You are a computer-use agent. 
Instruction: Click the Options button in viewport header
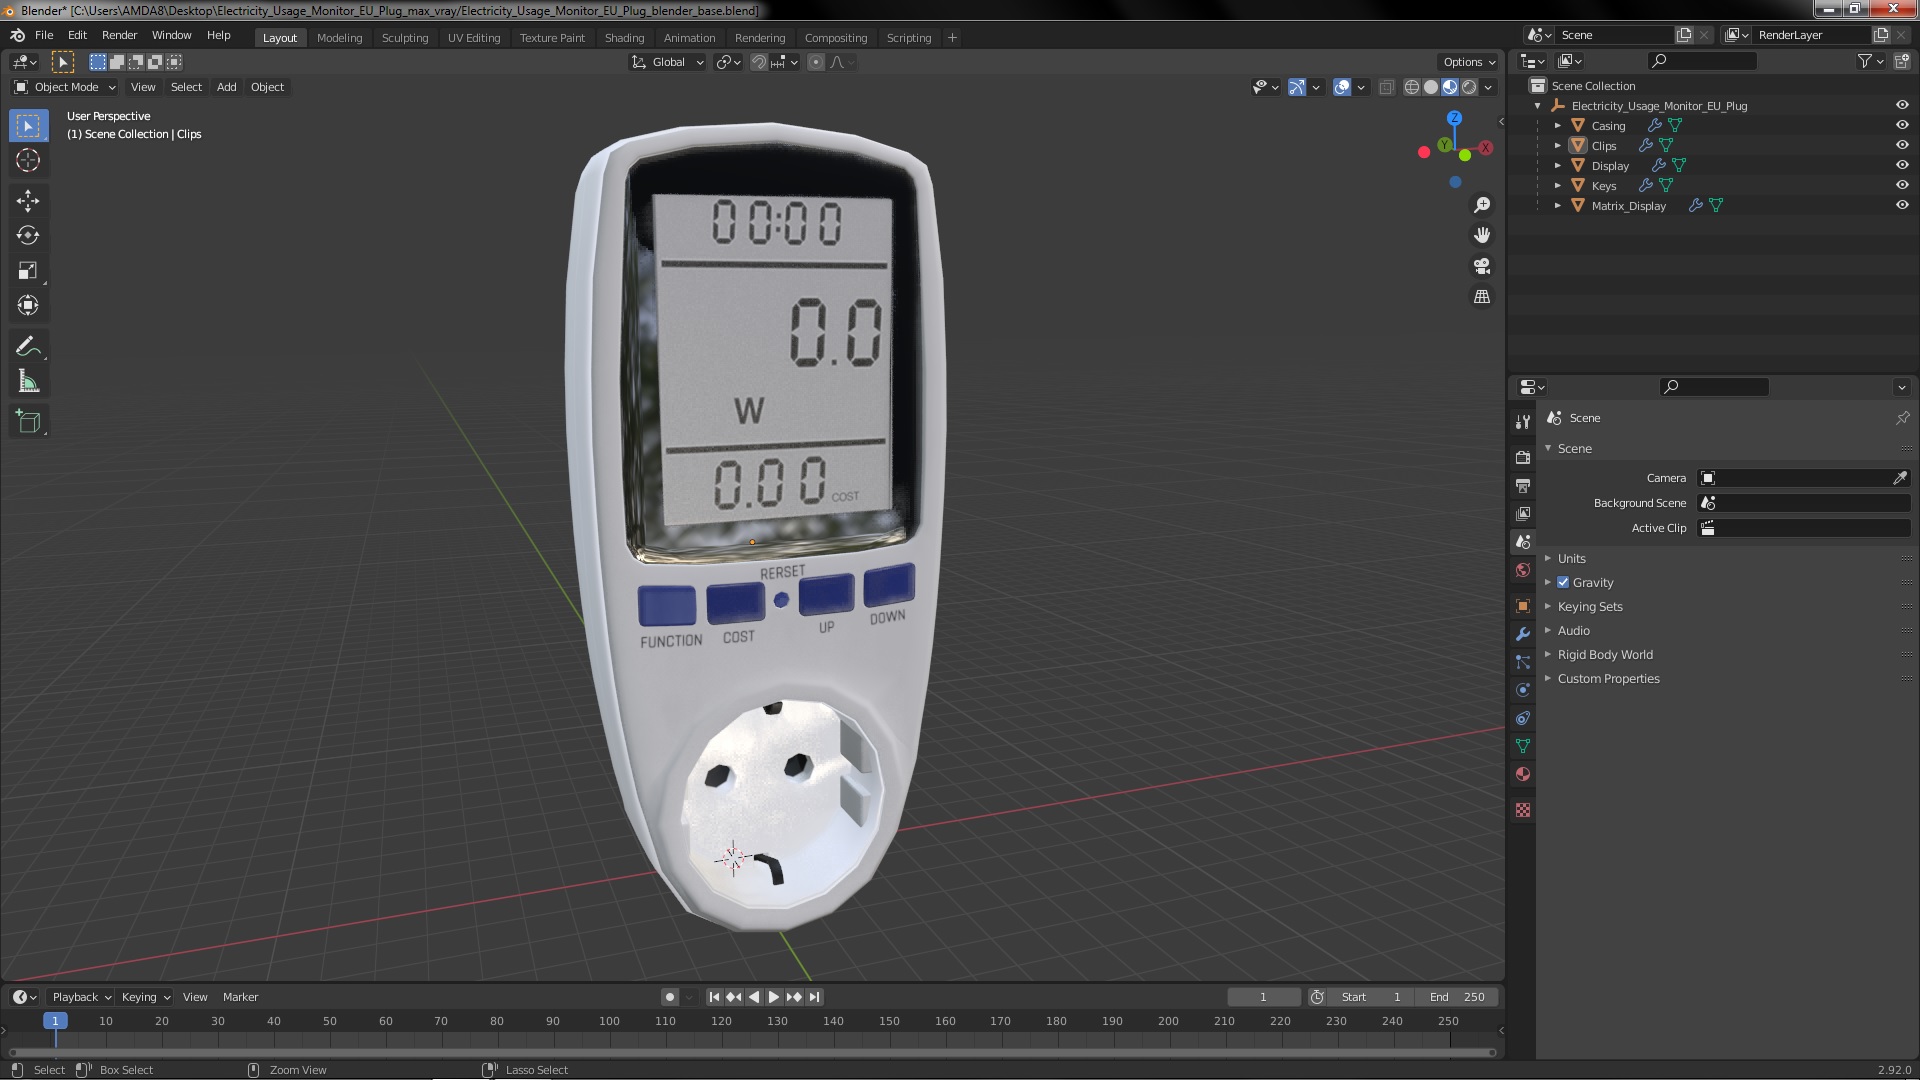pos(1468,62)
